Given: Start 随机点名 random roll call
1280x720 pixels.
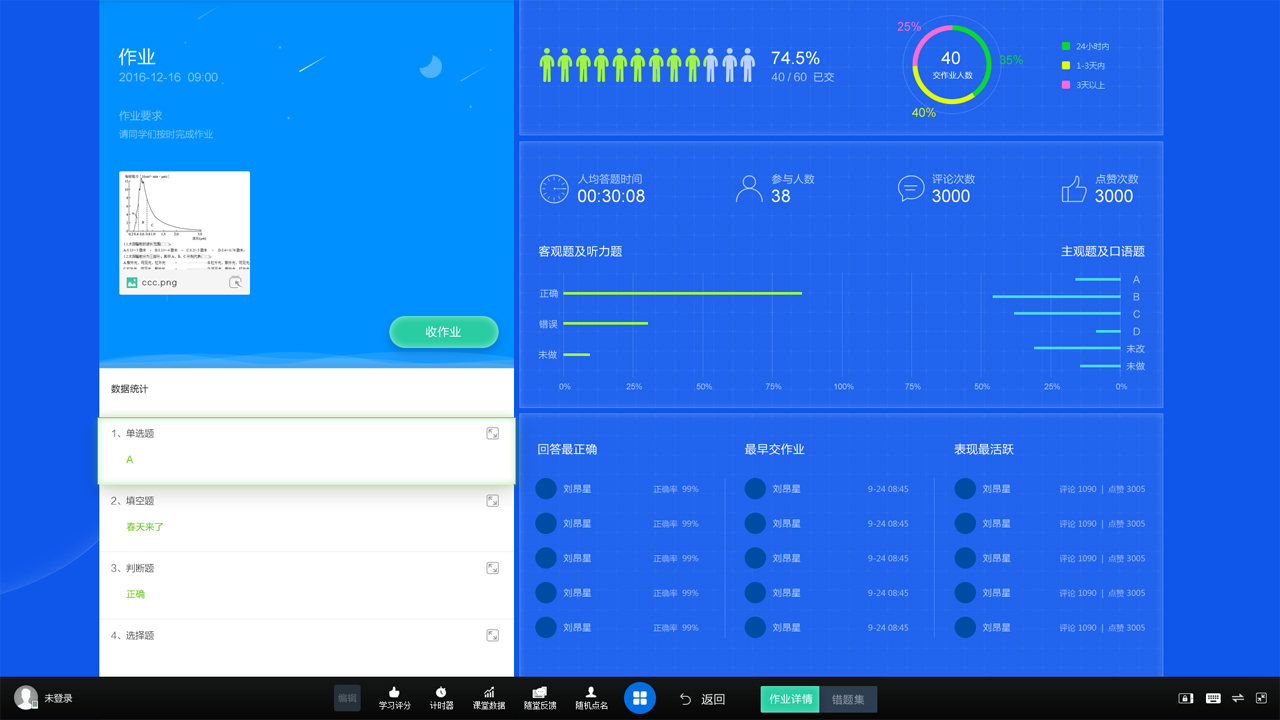Looking at the screenshot, I should (x=590, y=698).
